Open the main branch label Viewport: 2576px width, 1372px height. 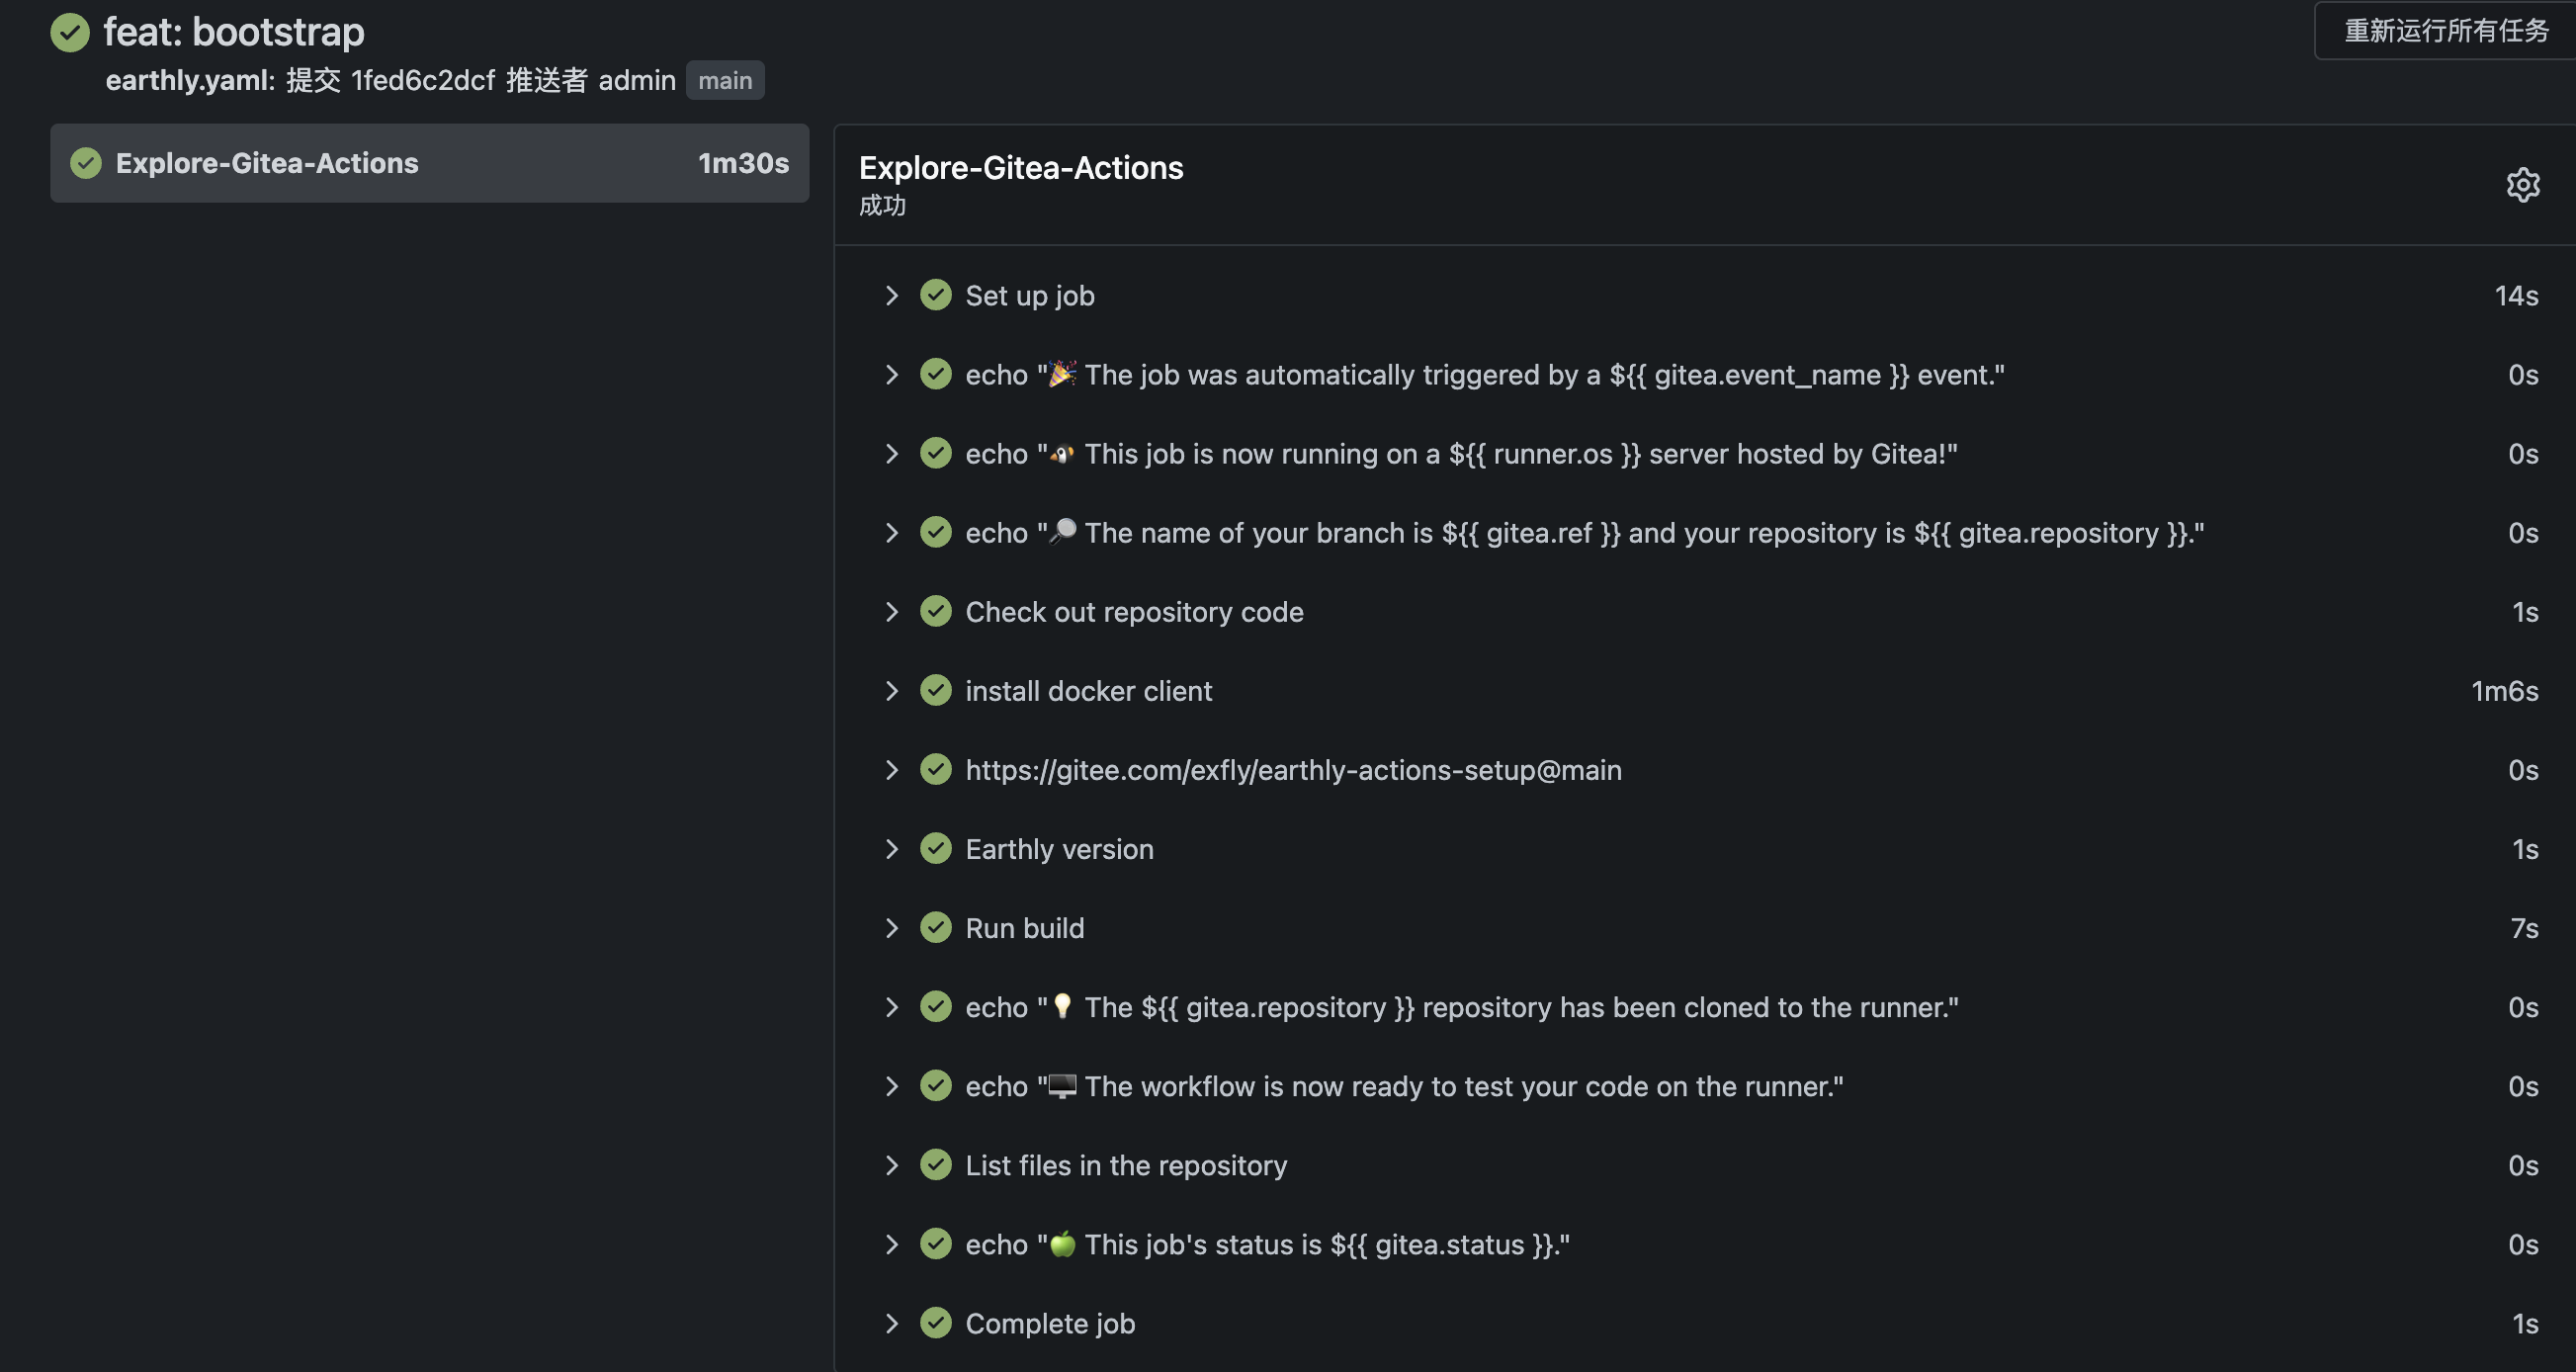pyautogui.click(x=725, y=80)
